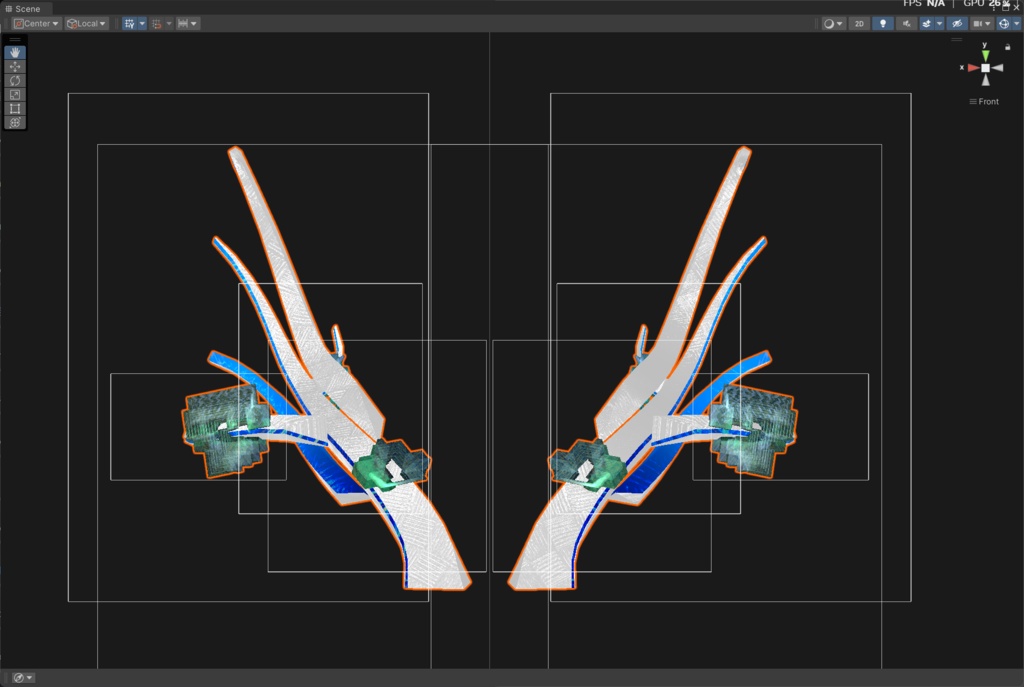Click the gray right-side gizmo cone
This screenshot has height=687, width=1024.
(997, 67)
